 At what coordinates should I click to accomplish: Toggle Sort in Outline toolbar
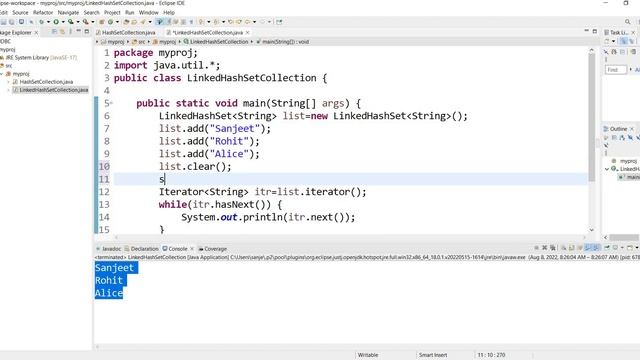tap(622, 138)
